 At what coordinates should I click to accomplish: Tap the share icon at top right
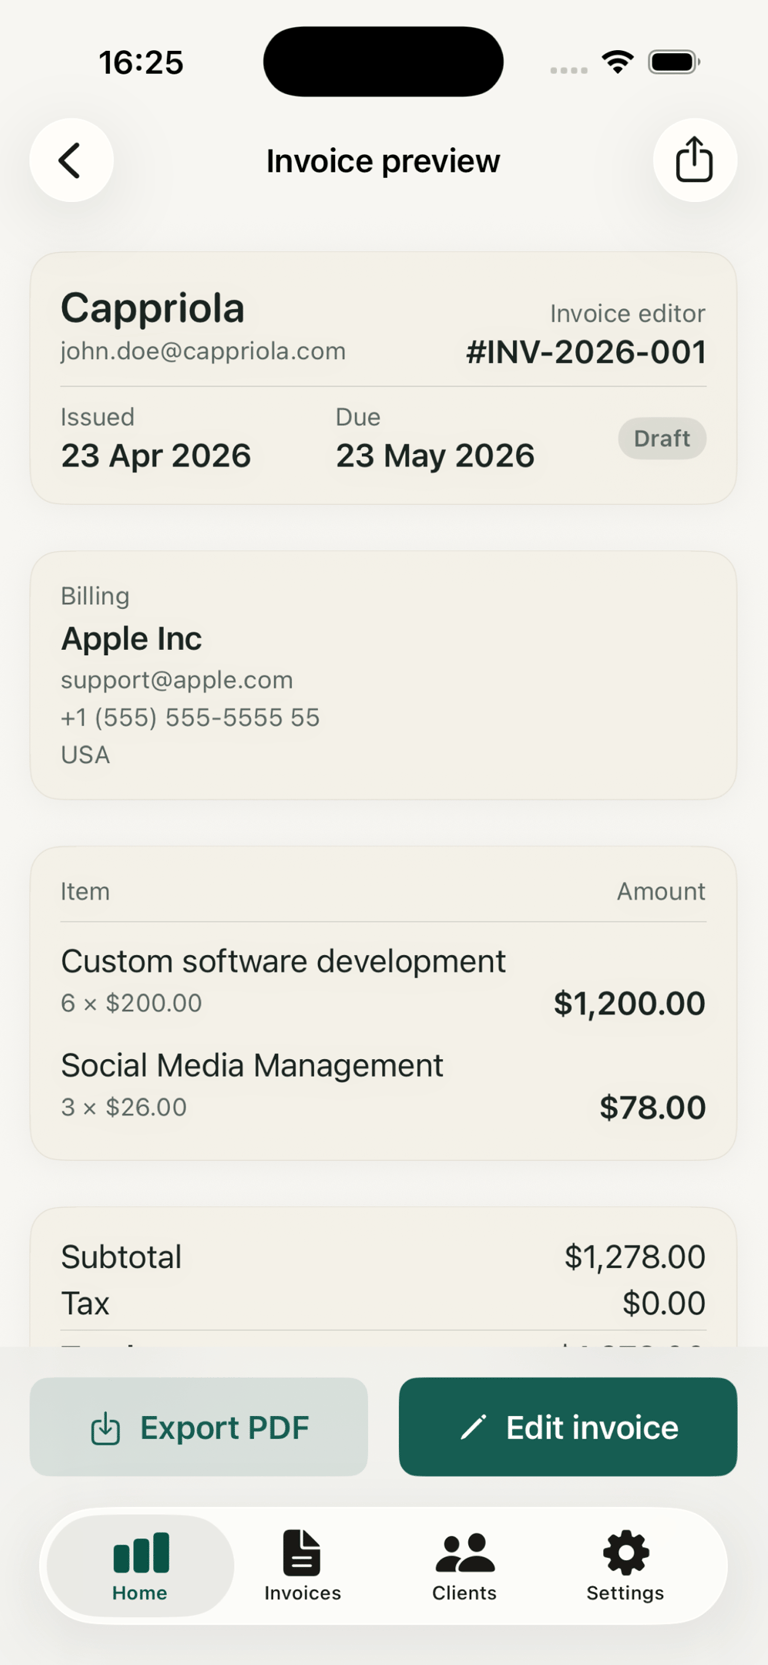coord(694,160)
